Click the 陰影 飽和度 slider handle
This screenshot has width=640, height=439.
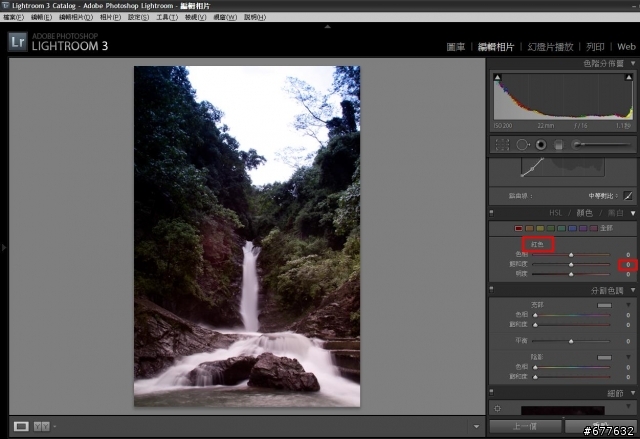pos(535,377)
